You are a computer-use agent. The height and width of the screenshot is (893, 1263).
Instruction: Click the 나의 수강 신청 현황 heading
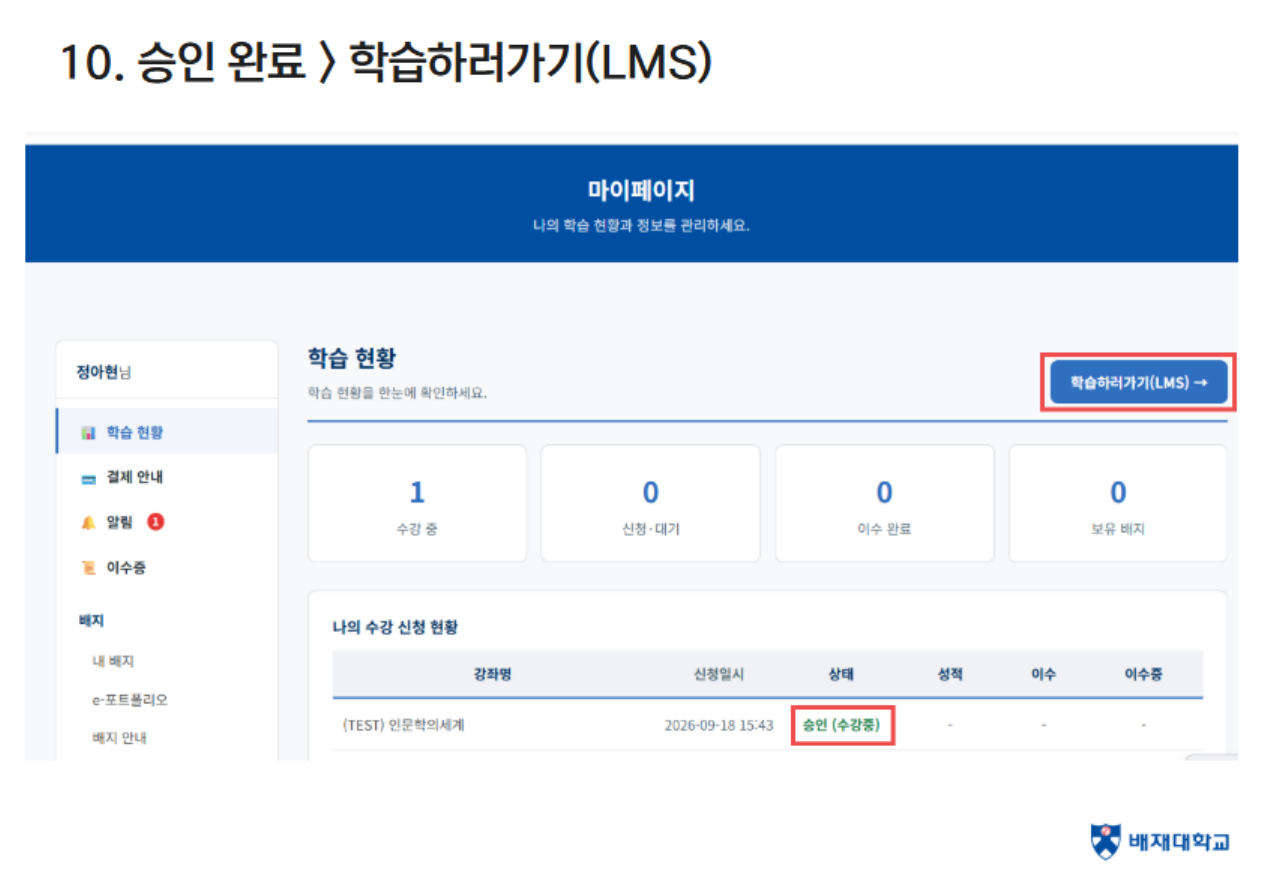395,628
